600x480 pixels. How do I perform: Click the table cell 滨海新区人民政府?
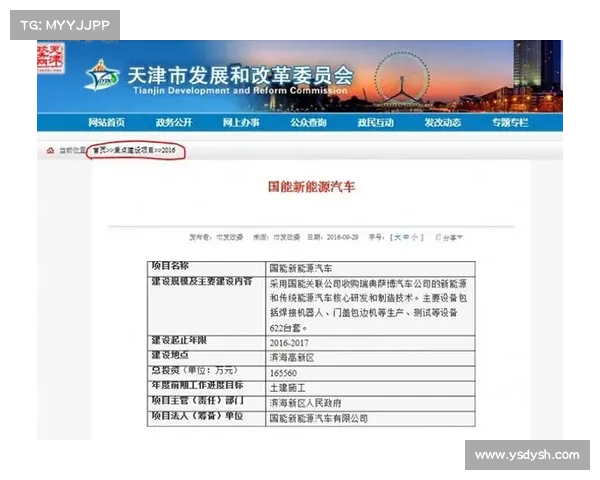[305, 403]
